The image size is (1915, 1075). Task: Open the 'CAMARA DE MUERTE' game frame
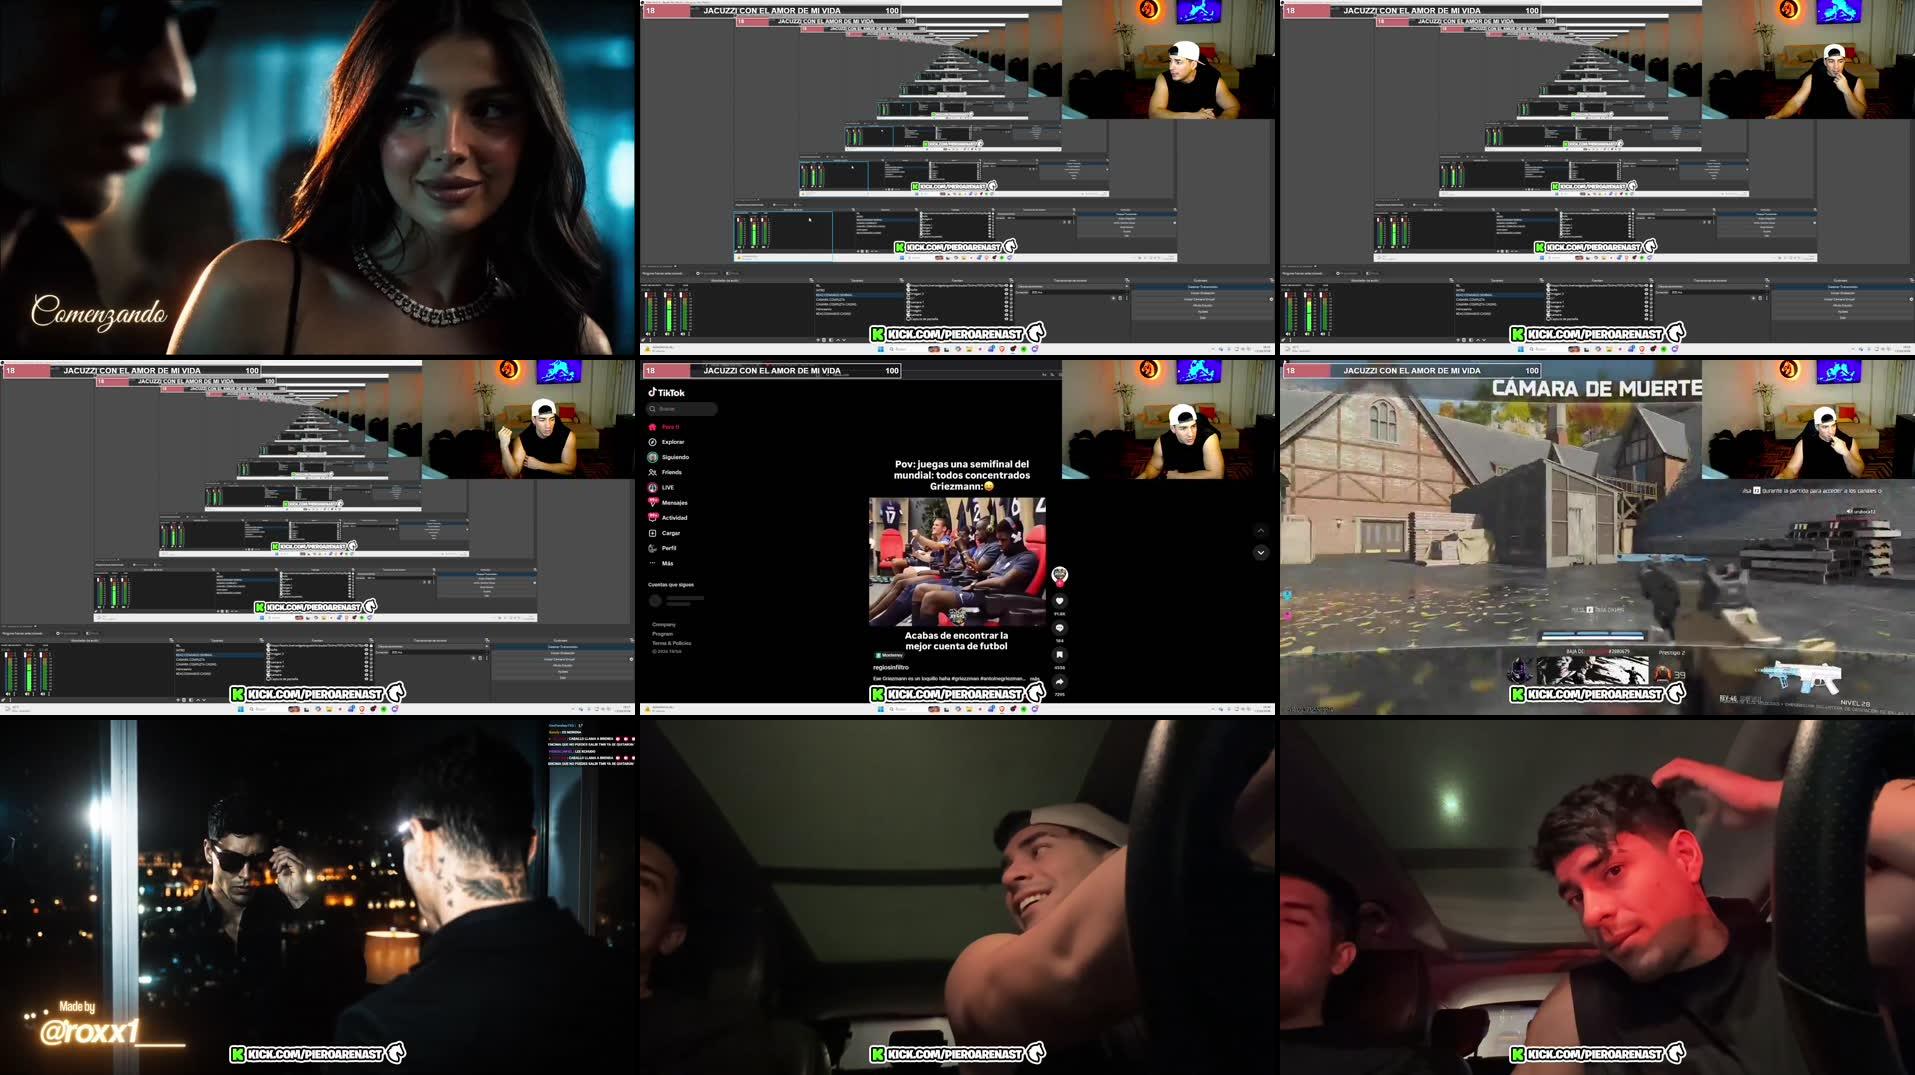point(1597,537)
